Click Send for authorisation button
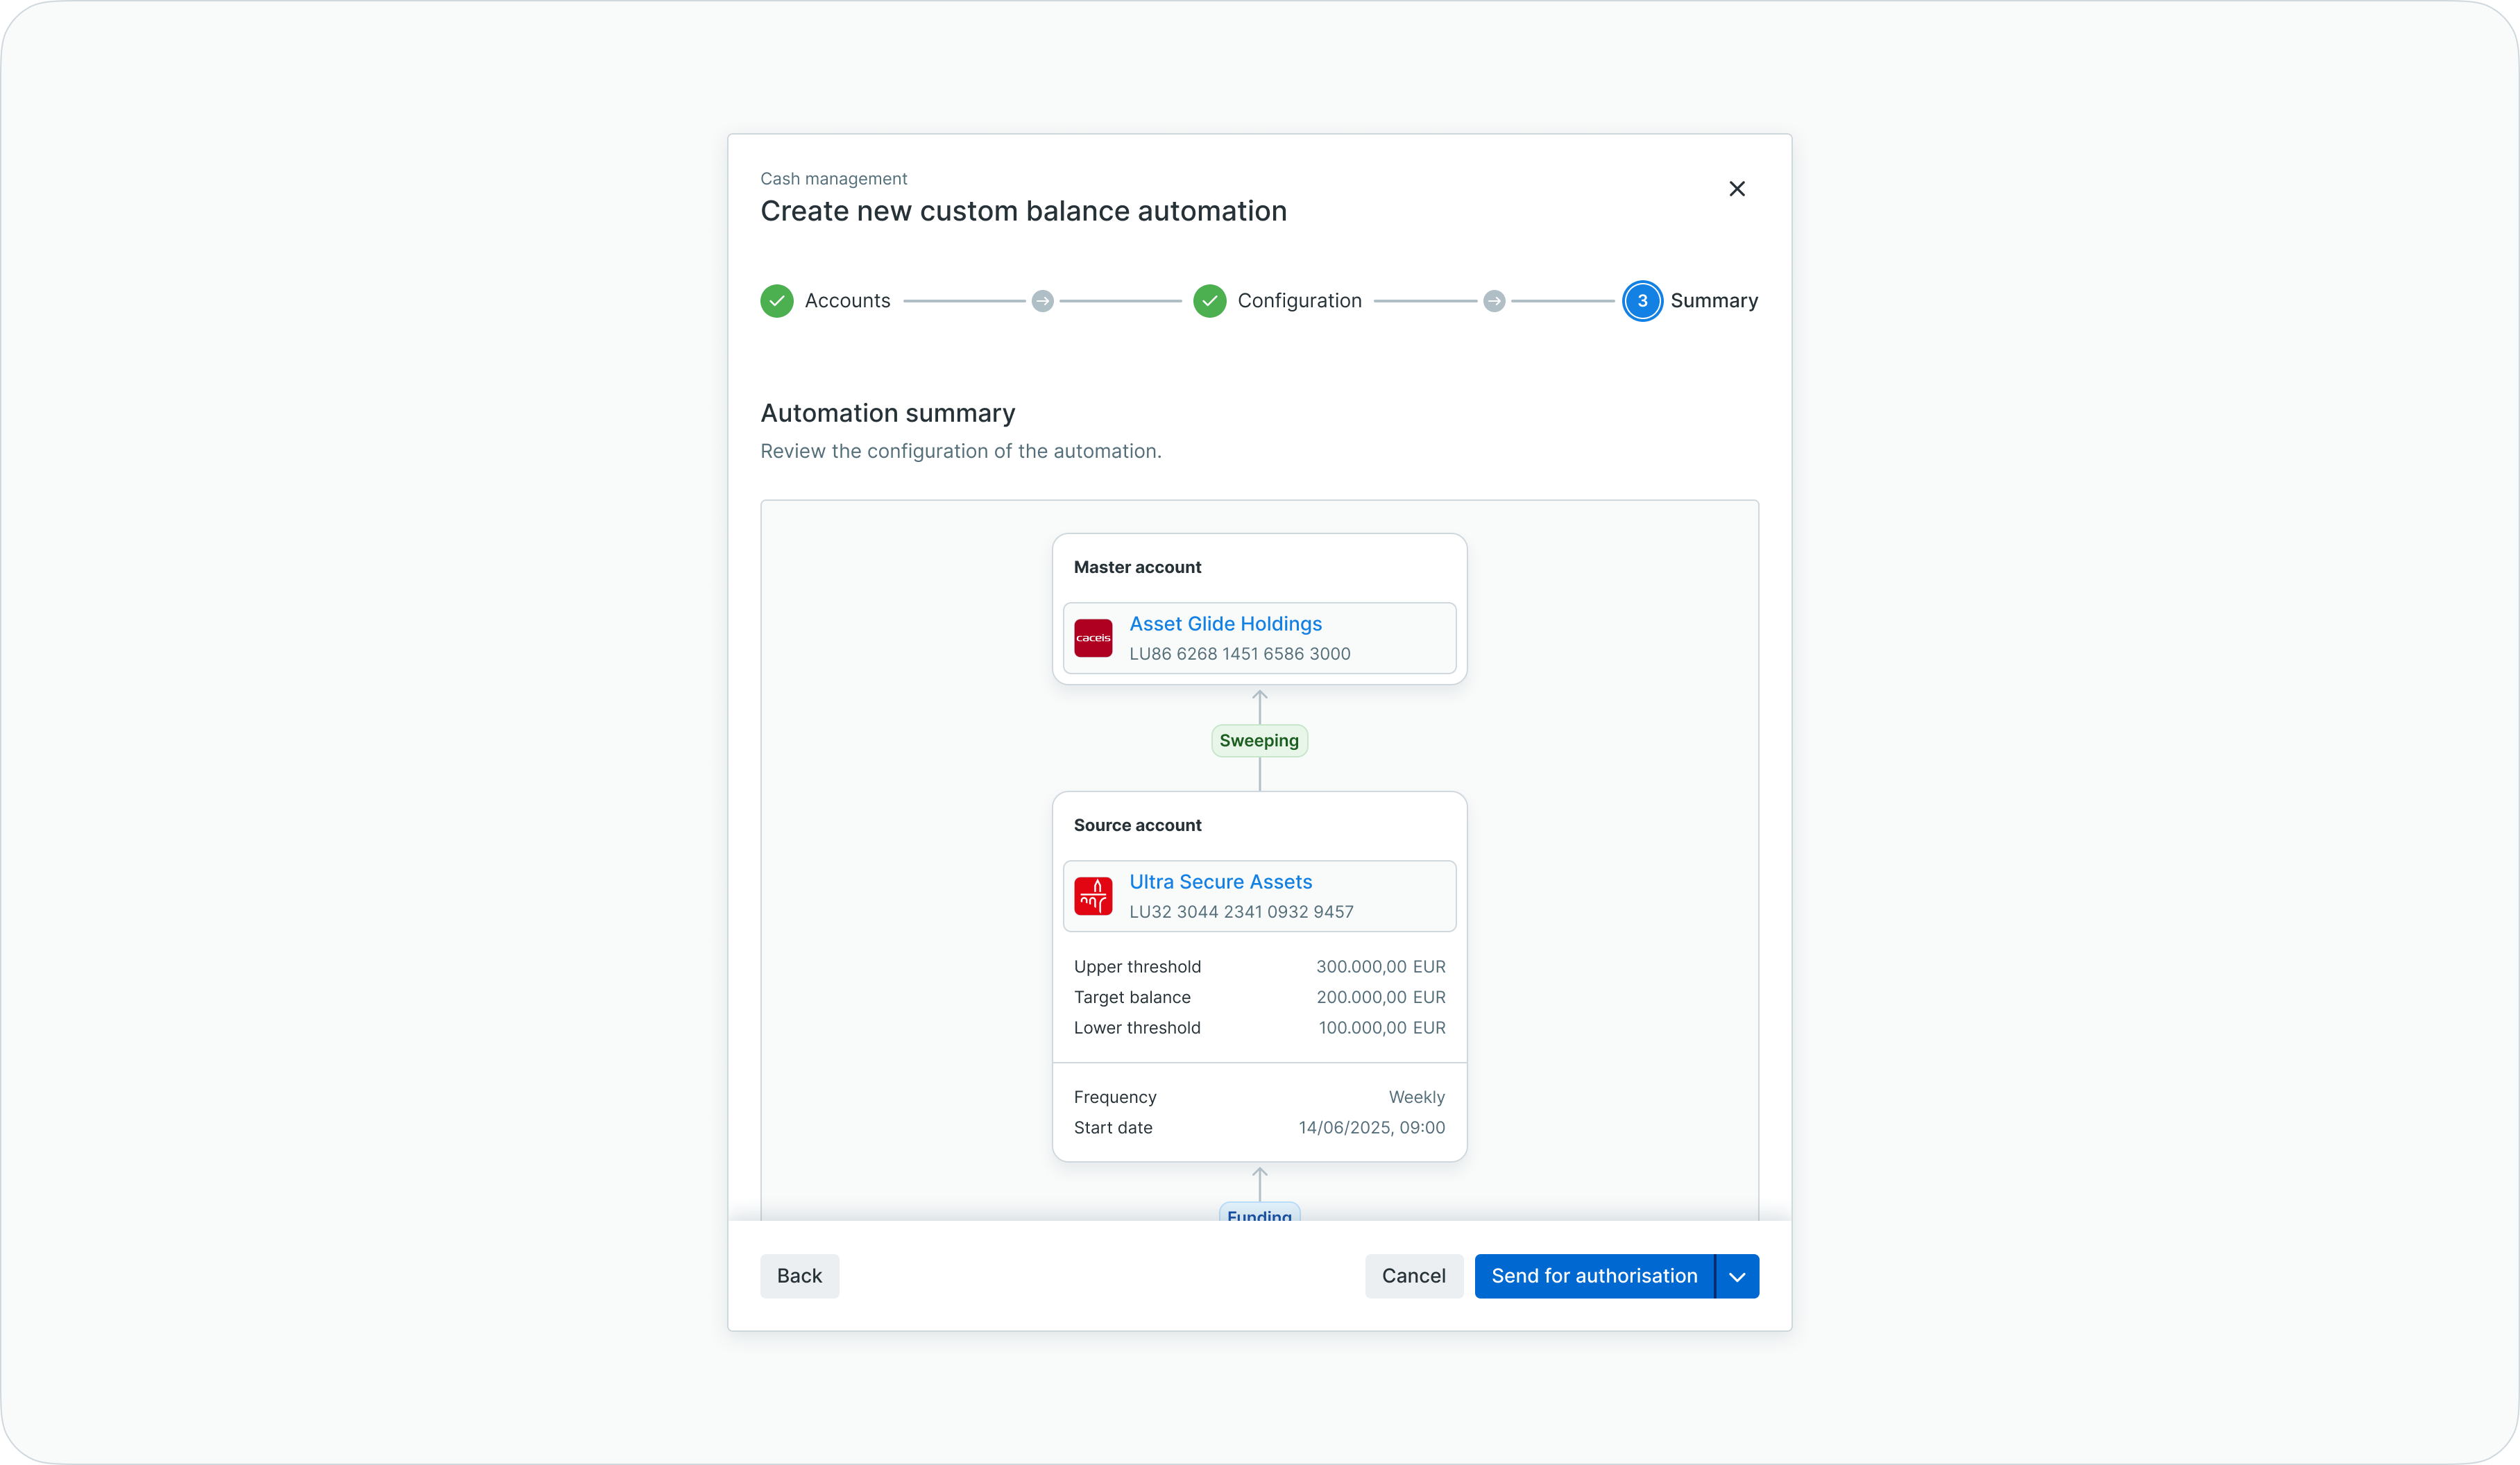 pyautogui.click(x=1594, y=1276)
